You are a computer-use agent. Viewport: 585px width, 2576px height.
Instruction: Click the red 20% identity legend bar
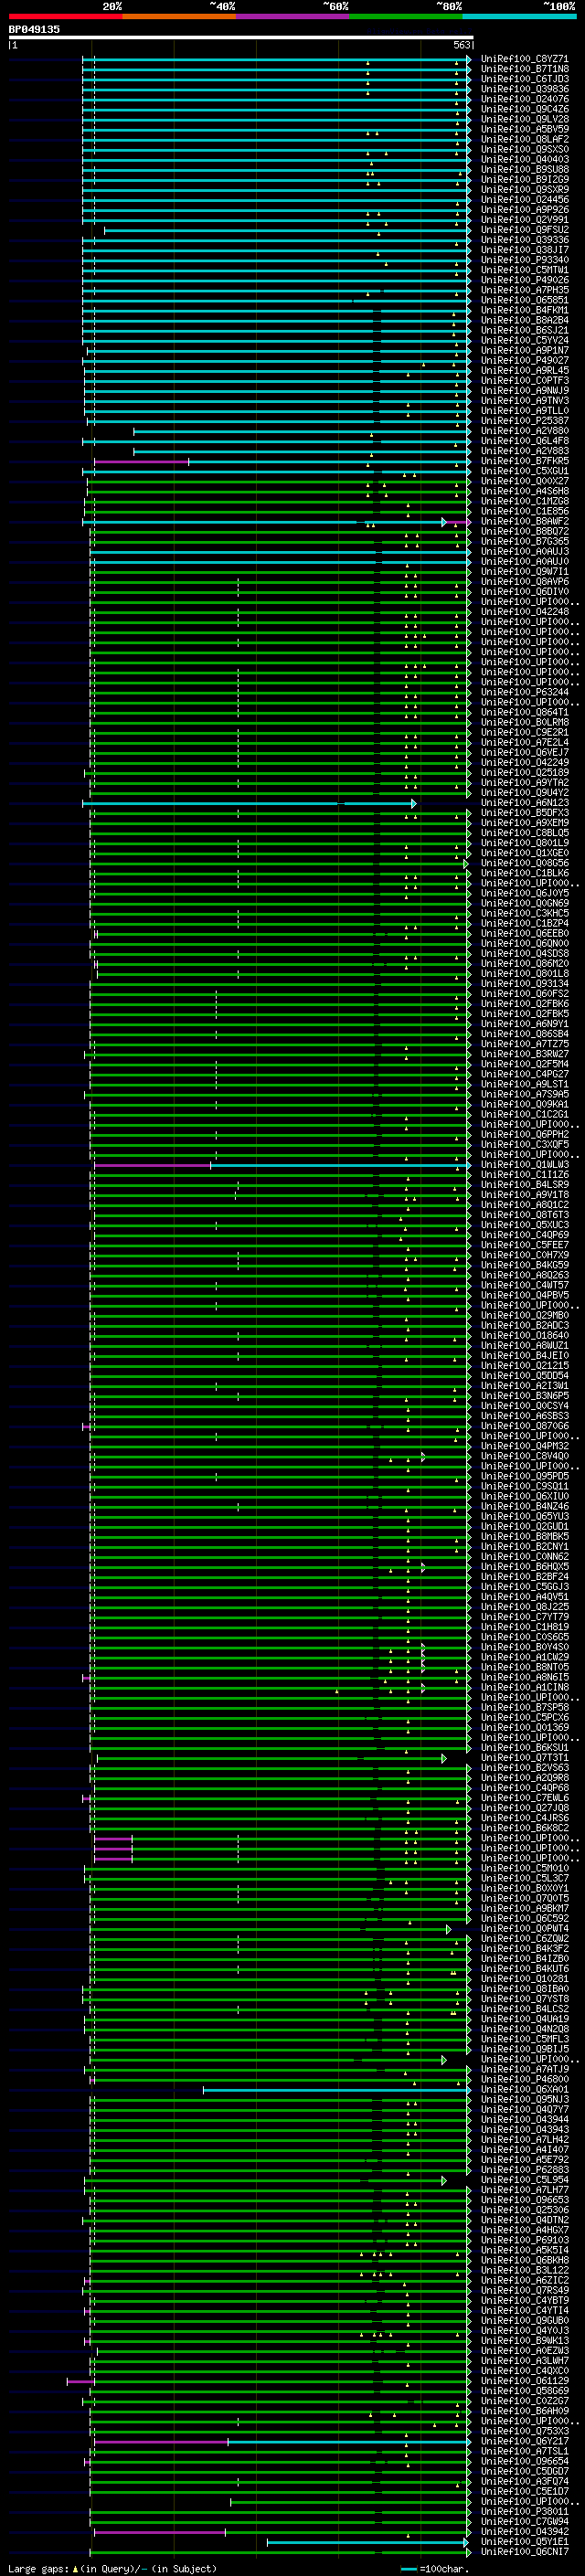(65, 17)
